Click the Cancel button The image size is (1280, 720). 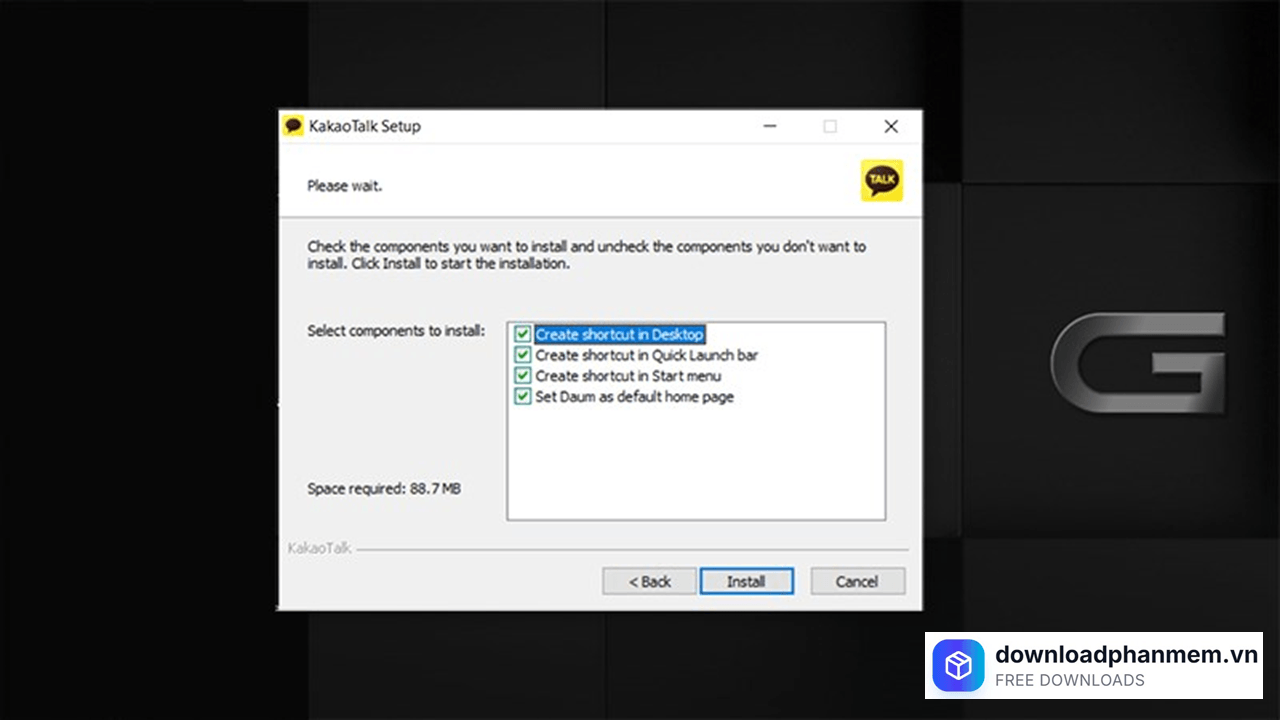857,581
